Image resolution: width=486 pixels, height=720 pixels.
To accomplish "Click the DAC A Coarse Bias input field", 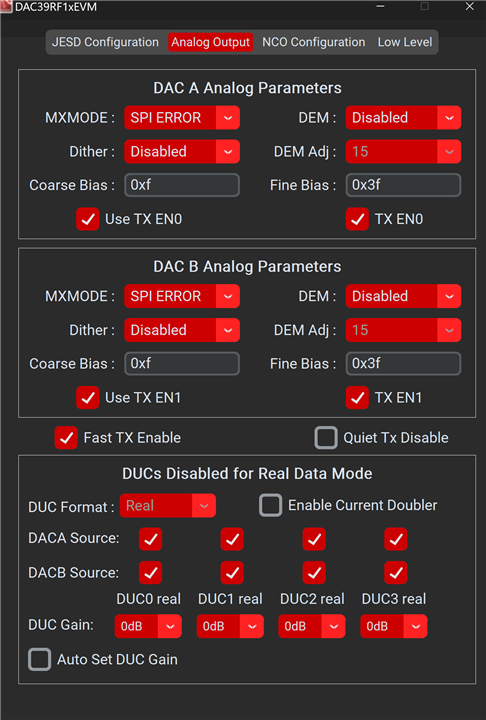I will tap(182, 185).
